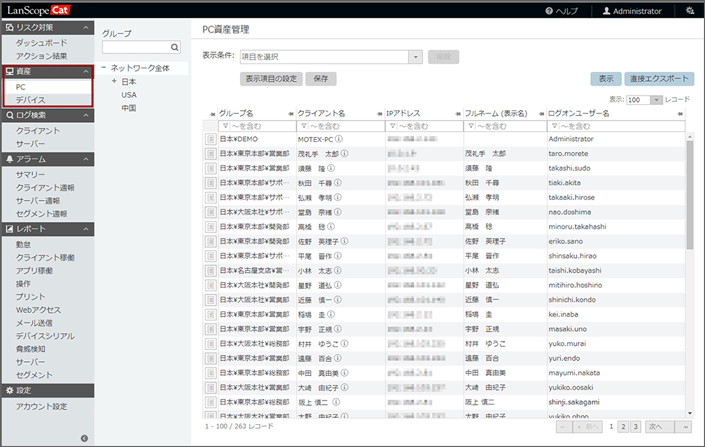This screenshot has width=705, height=447.
Task: Open detail icon for the minoru.takahashi row
Action: [210, 227]
